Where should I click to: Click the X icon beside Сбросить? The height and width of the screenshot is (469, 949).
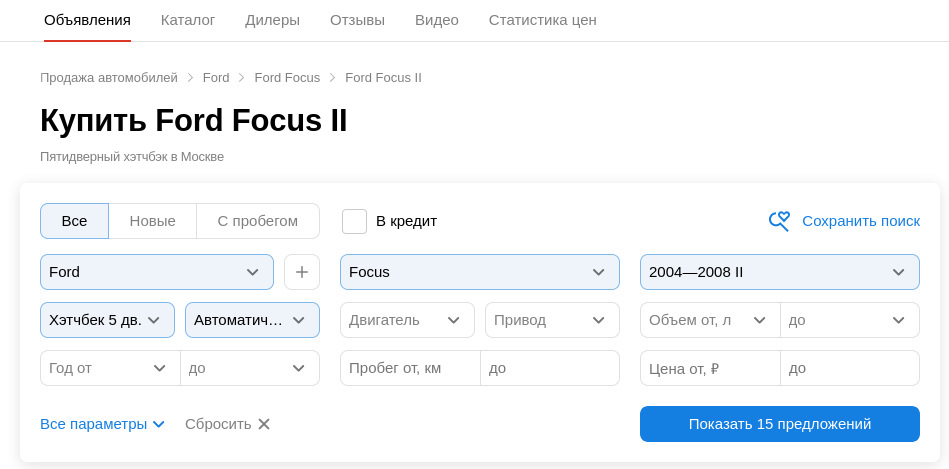264,424
